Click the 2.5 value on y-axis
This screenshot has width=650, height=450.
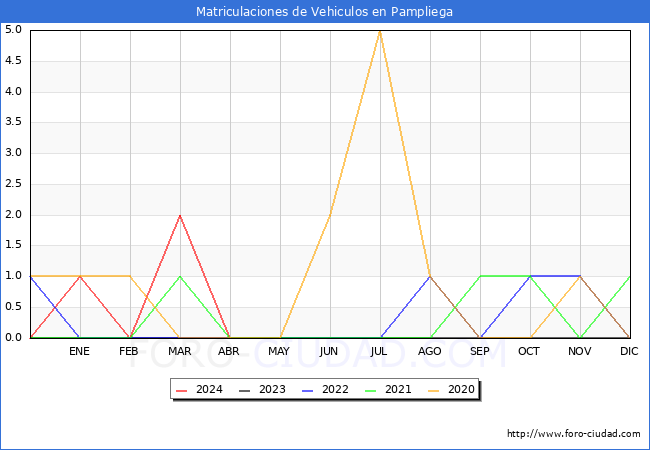coord(13,184)
